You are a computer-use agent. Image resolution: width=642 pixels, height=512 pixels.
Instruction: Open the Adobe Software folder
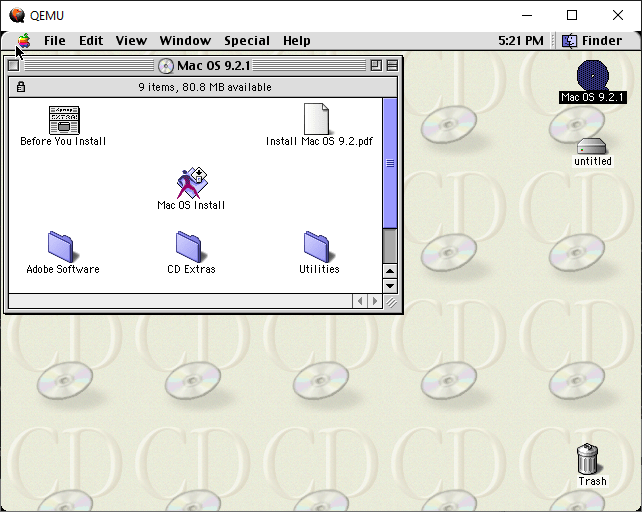click(62, 247)
